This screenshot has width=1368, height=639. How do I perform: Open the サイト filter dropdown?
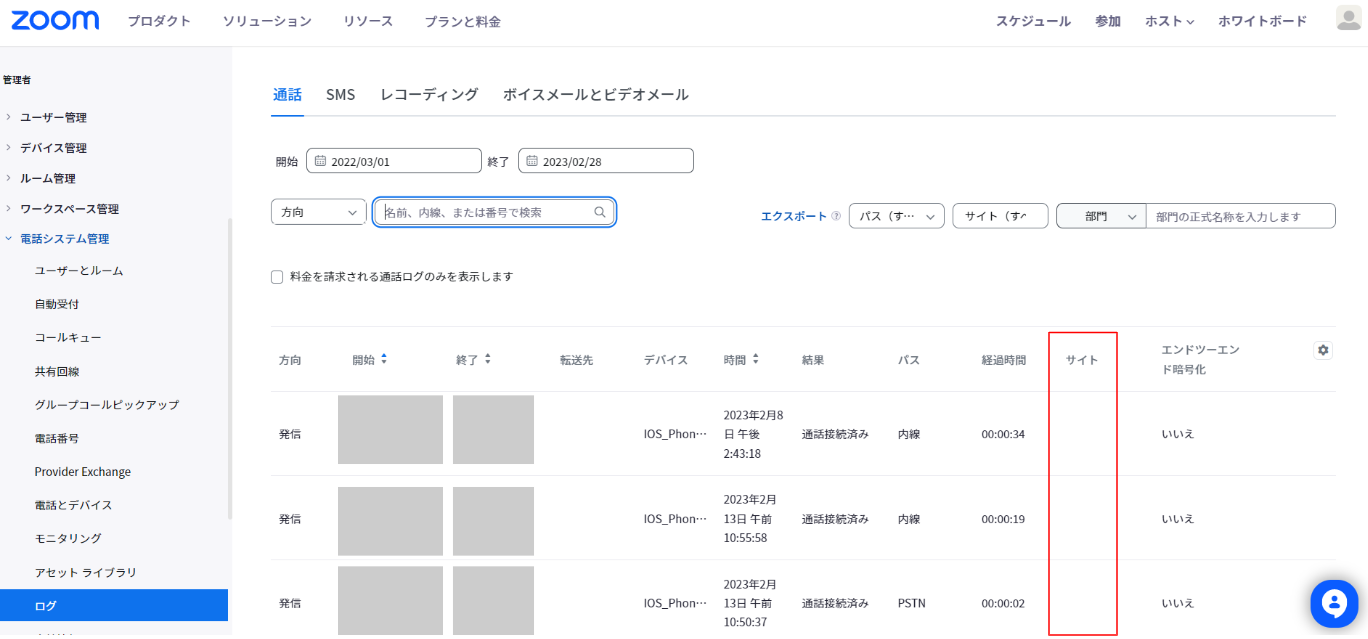1000,216
